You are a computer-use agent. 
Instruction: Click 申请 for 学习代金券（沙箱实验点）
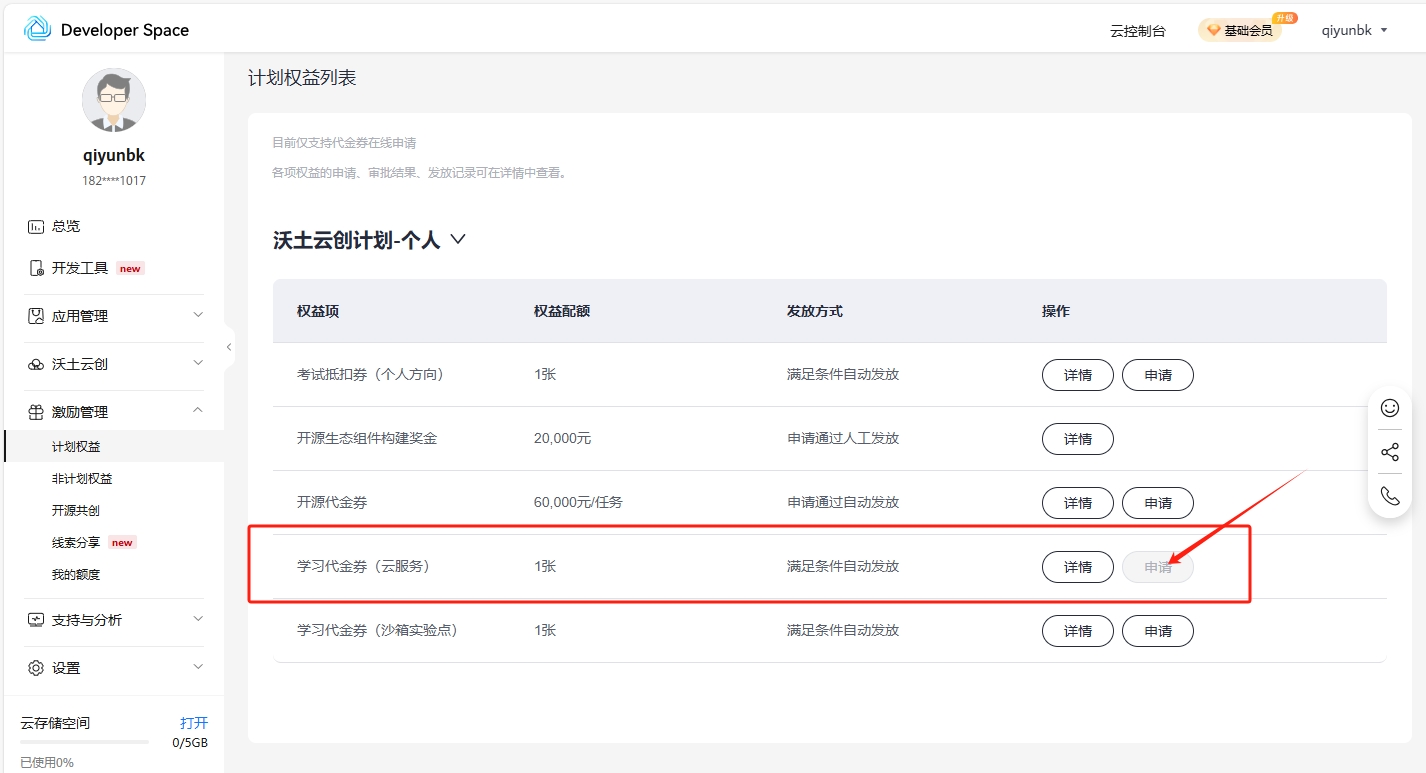(1158, 631)
